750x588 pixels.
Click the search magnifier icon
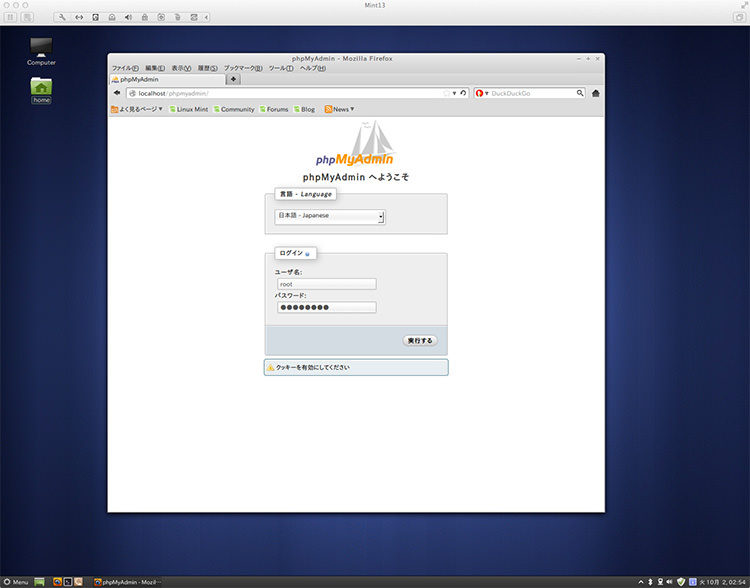click(x=580, y=93)
